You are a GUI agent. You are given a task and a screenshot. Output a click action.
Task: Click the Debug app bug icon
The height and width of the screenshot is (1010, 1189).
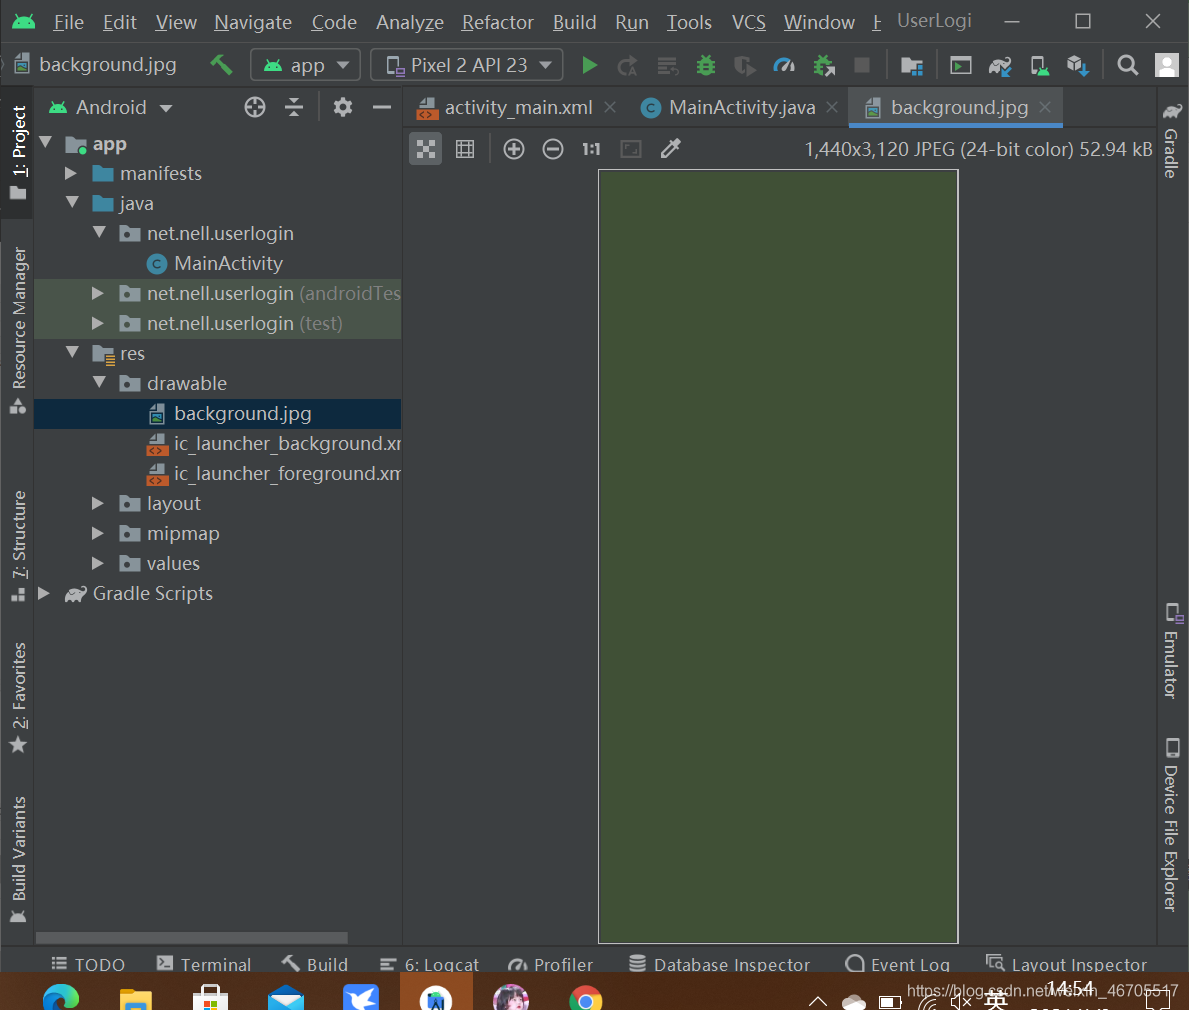705,65
